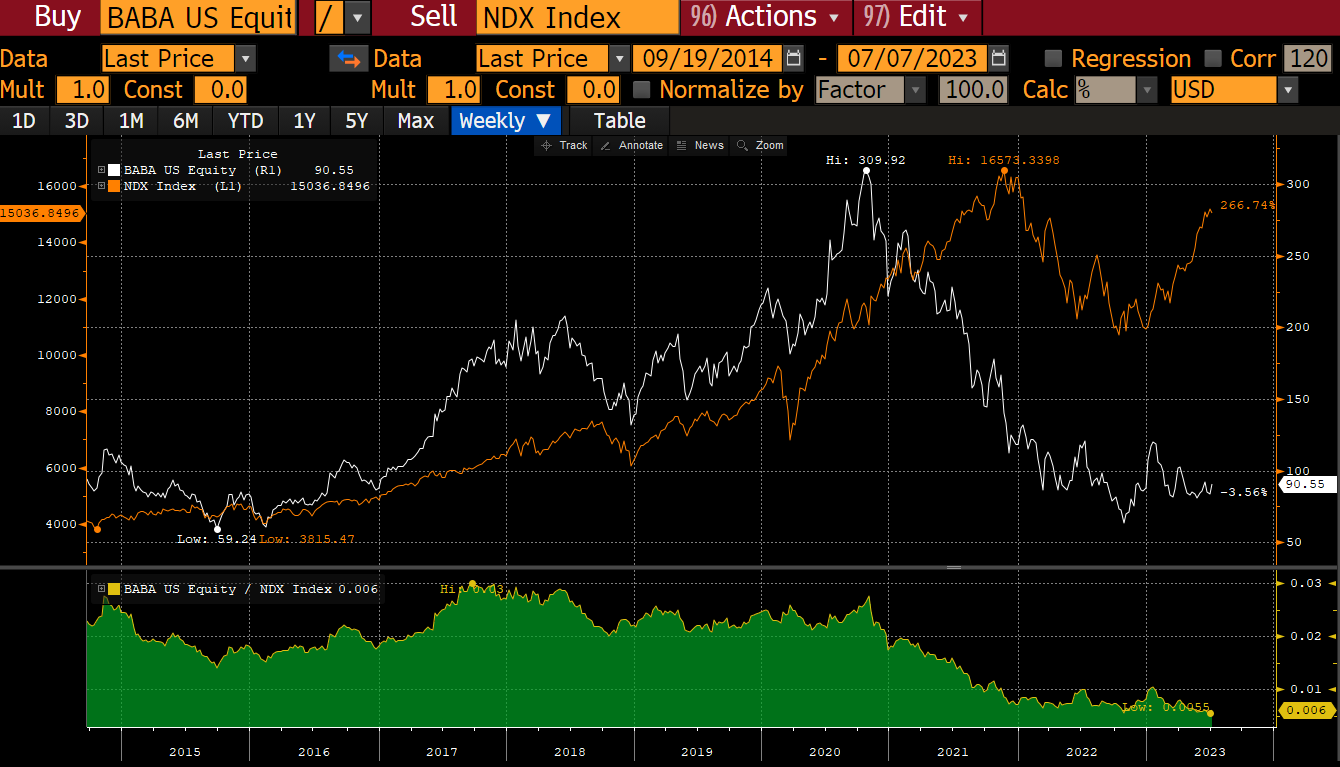Viewport: 1340px width, 767px height.
Task: Switch to the Table view
Action: coord(620,121)
